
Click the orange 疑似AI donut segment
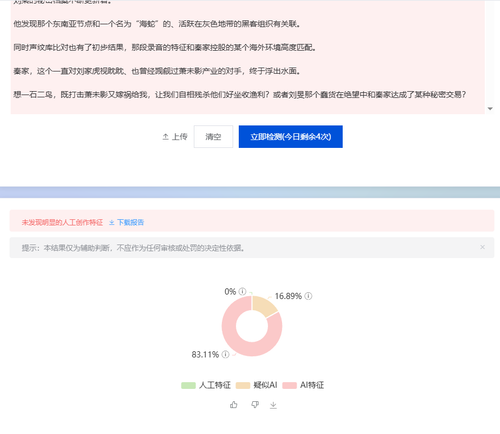coord(263,305)
